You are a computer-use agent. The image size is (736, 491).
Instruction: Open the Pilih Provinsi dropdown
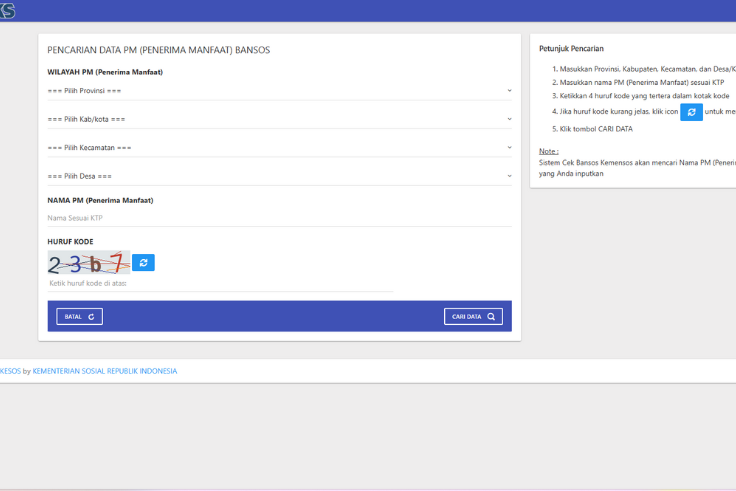(x=279, y=91)
